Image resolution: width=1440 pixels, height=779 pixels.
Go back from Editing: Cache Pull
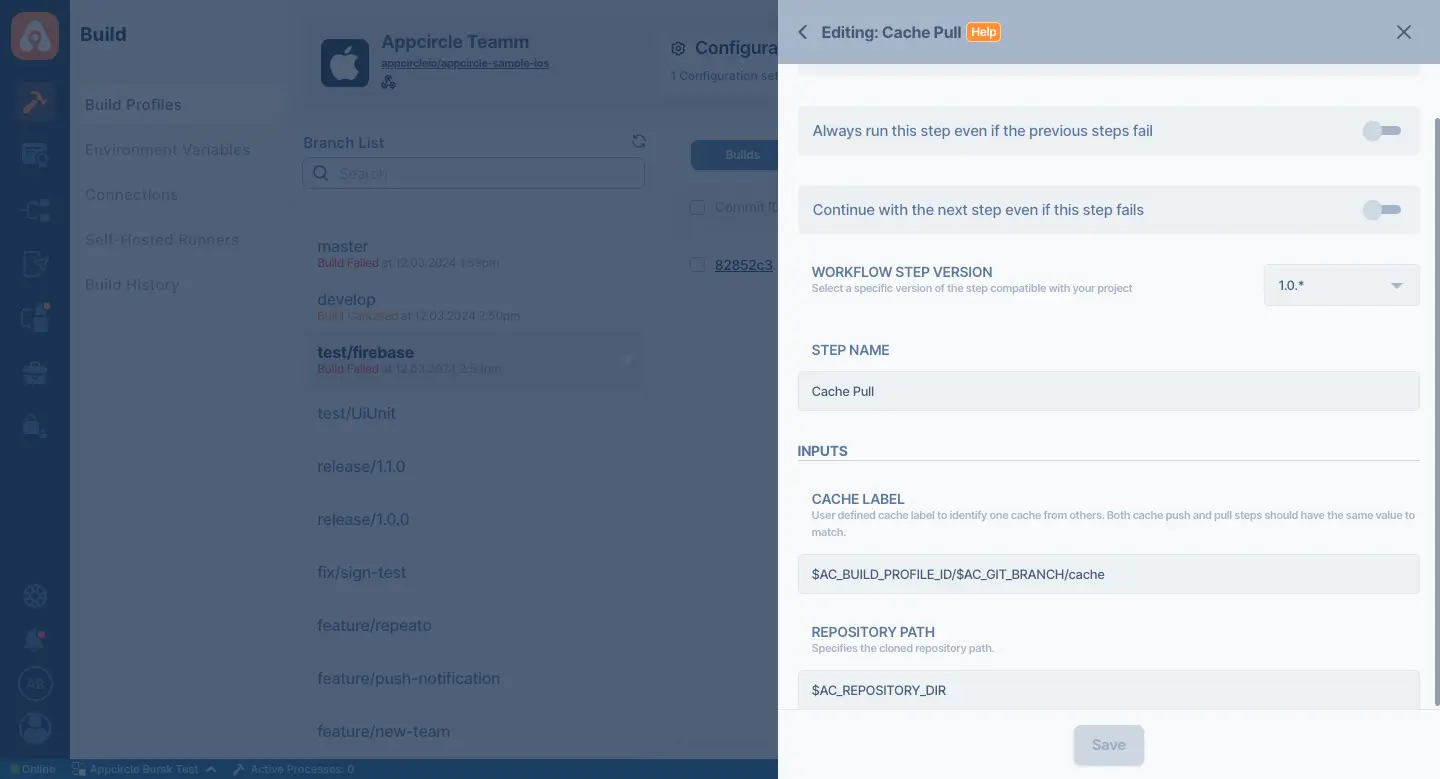pos(802,32)
